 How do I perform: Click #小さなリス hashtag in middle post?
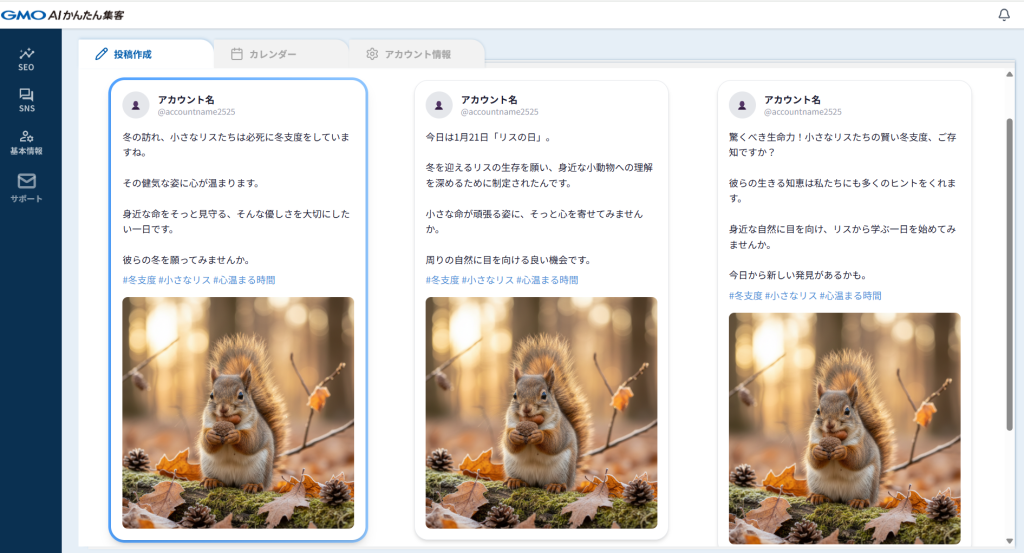(488, 280)
